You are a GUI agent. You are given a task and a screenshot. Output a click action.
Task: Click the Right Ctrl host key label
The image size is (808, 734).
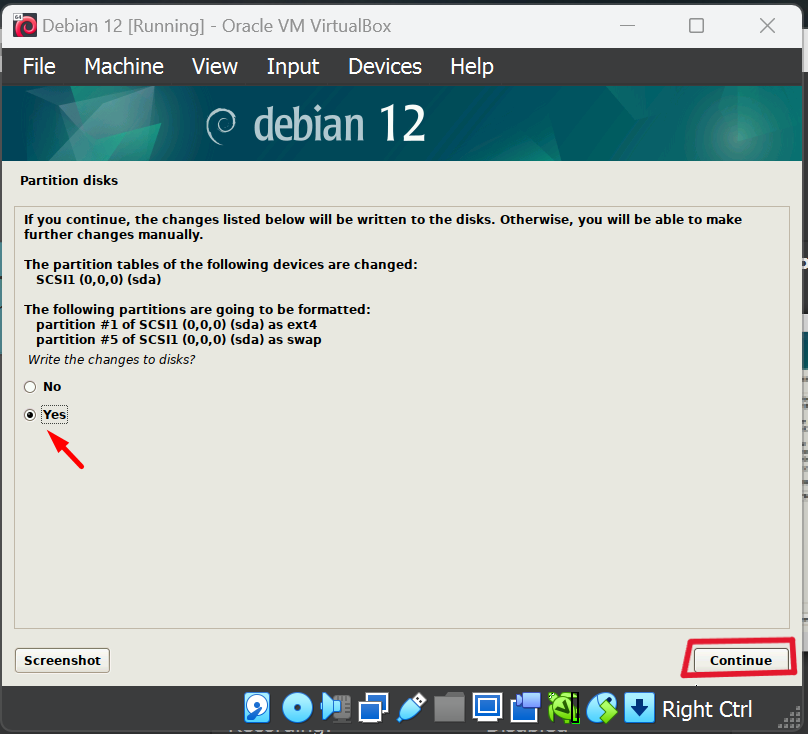pyautogui.click(x=707, y=709)
